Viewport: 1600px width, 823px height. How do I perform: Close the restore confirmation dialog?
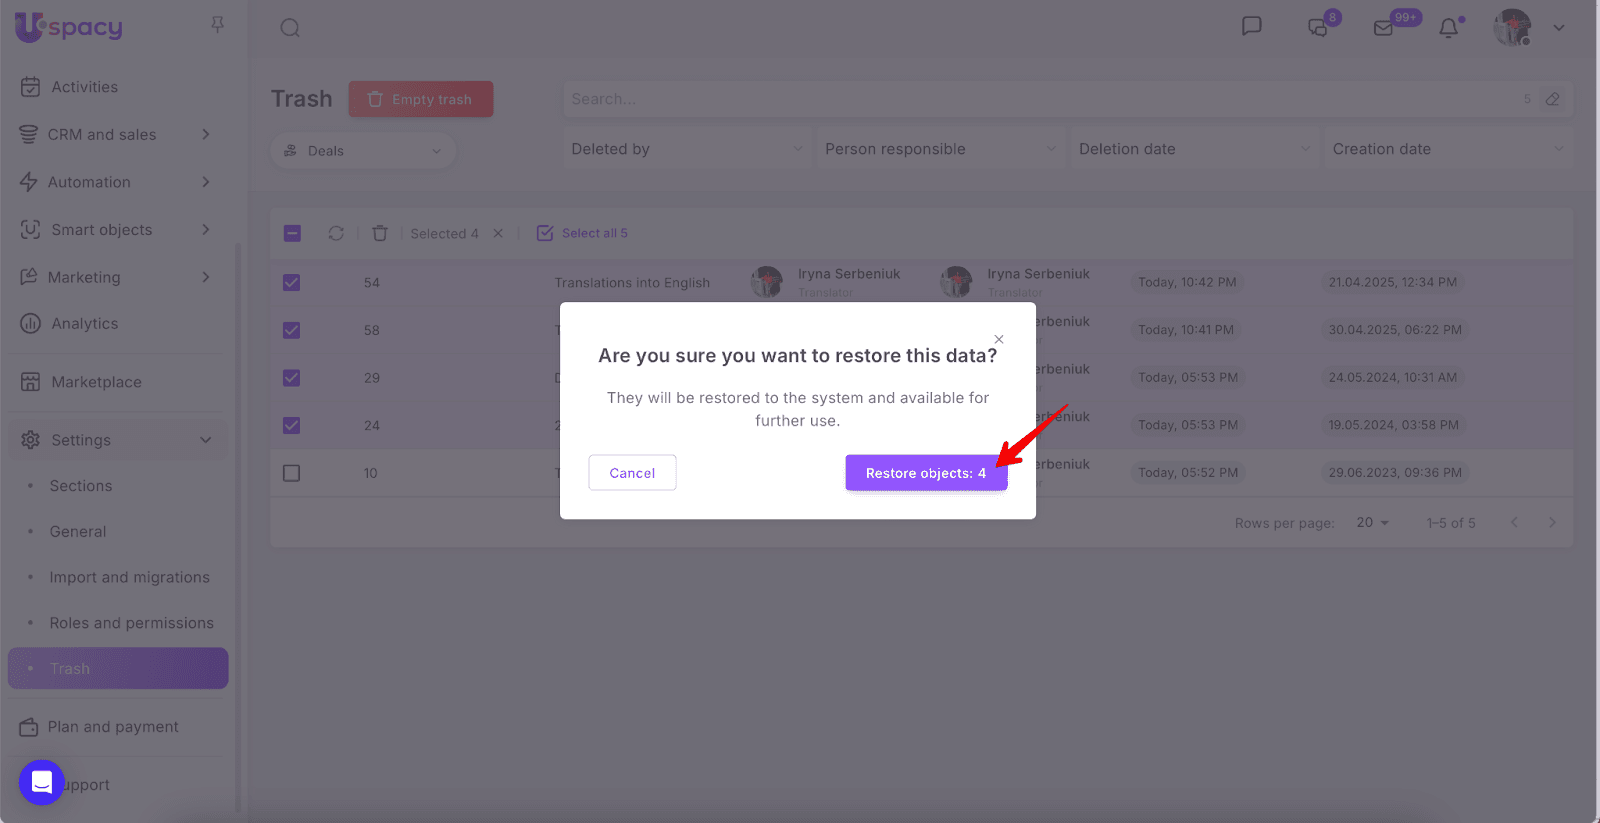point(998,339)
